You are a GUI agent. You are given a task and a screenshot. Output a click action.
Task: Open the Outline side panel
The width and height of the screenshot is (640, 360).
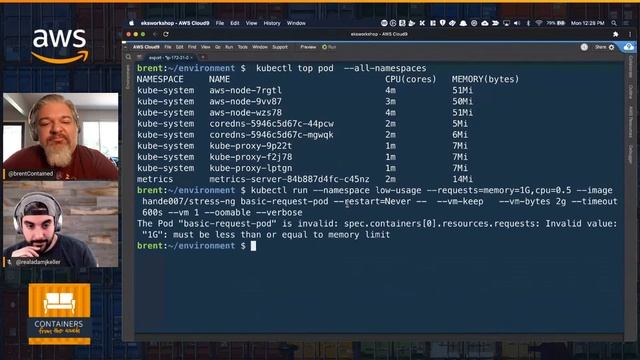631,91
